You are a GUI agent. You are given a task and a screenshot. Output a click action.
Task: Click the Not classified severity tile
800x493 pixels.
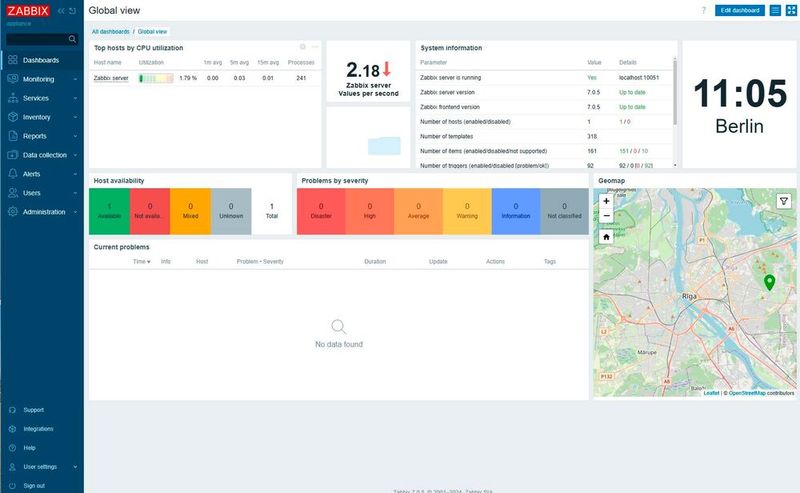[x=564, y=211]
